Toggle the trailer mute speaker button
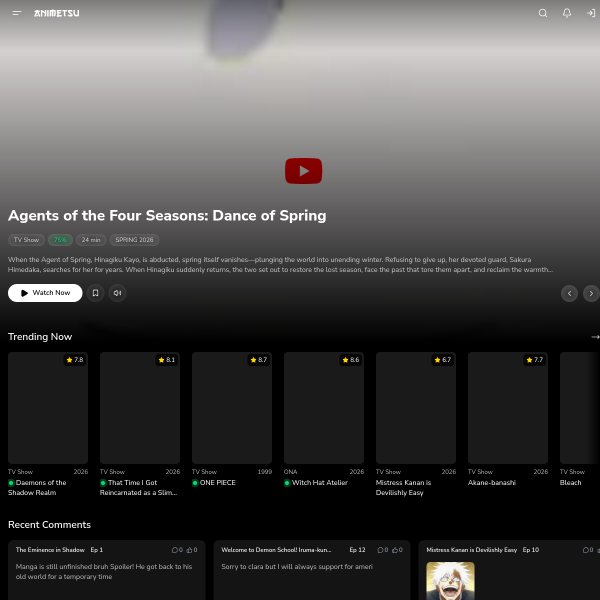This screenshot has height=600, width=600. pyautogui.click(x=117, y=293)
